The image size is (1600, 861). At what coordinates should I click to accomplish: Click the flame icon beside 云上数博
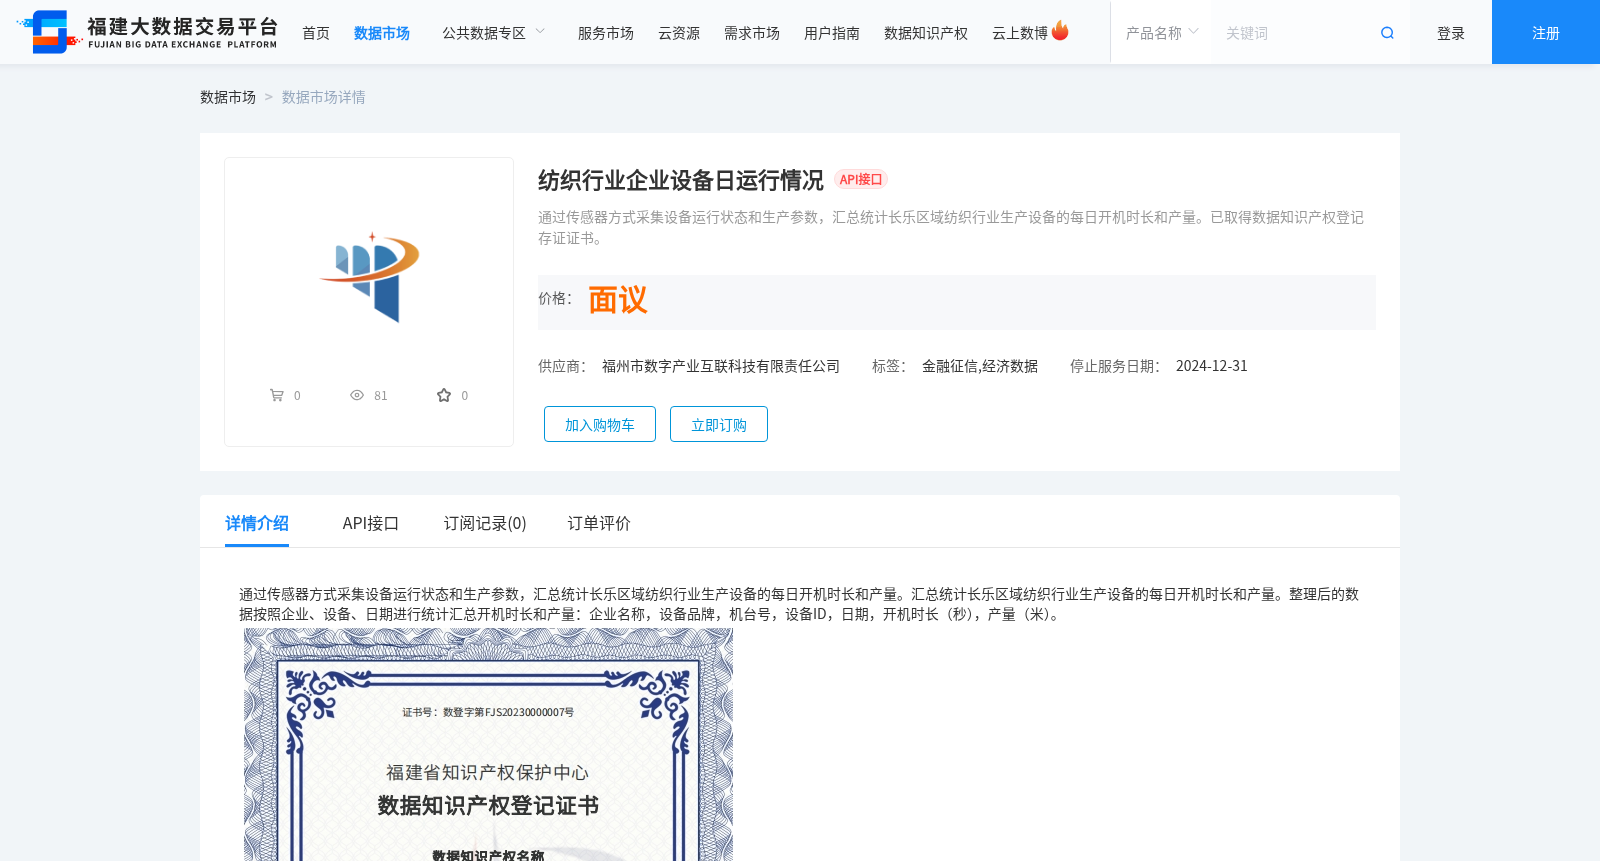click(1060, 31)
